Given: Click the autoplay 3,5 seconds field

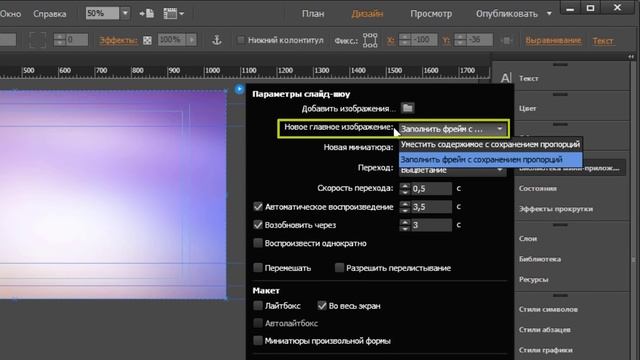Looking at the screenshot, I should pos(431,207).
